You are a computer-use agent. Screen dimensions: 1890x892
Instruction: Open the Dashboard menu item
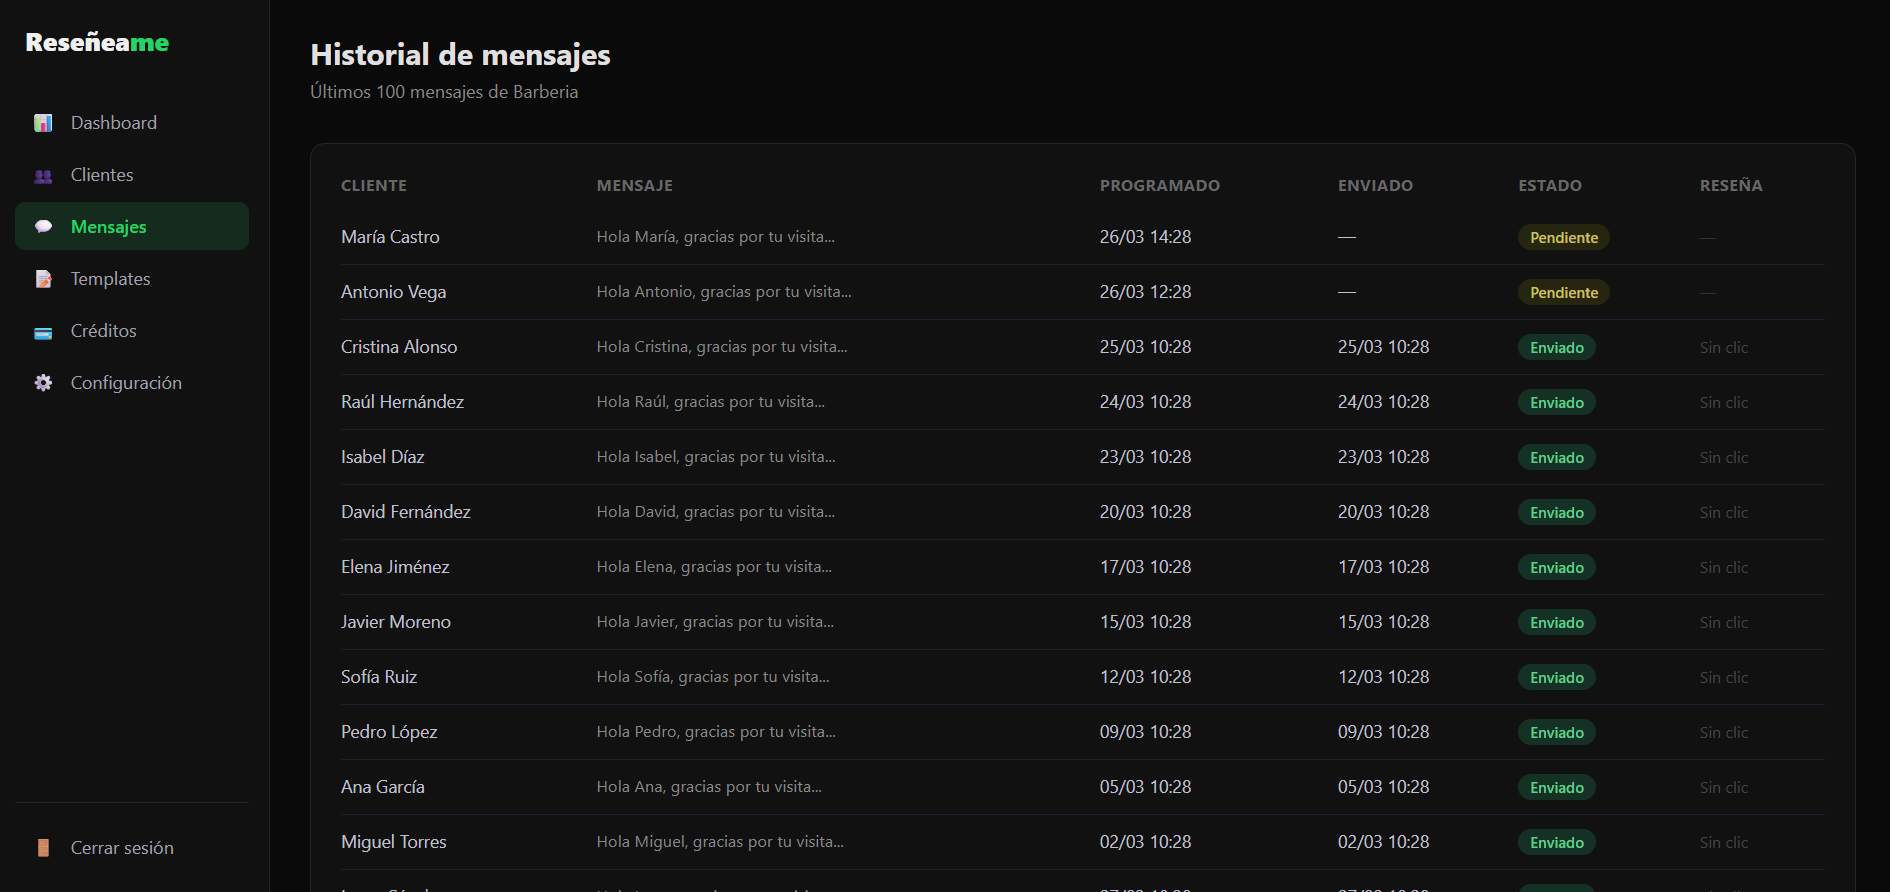113,123
